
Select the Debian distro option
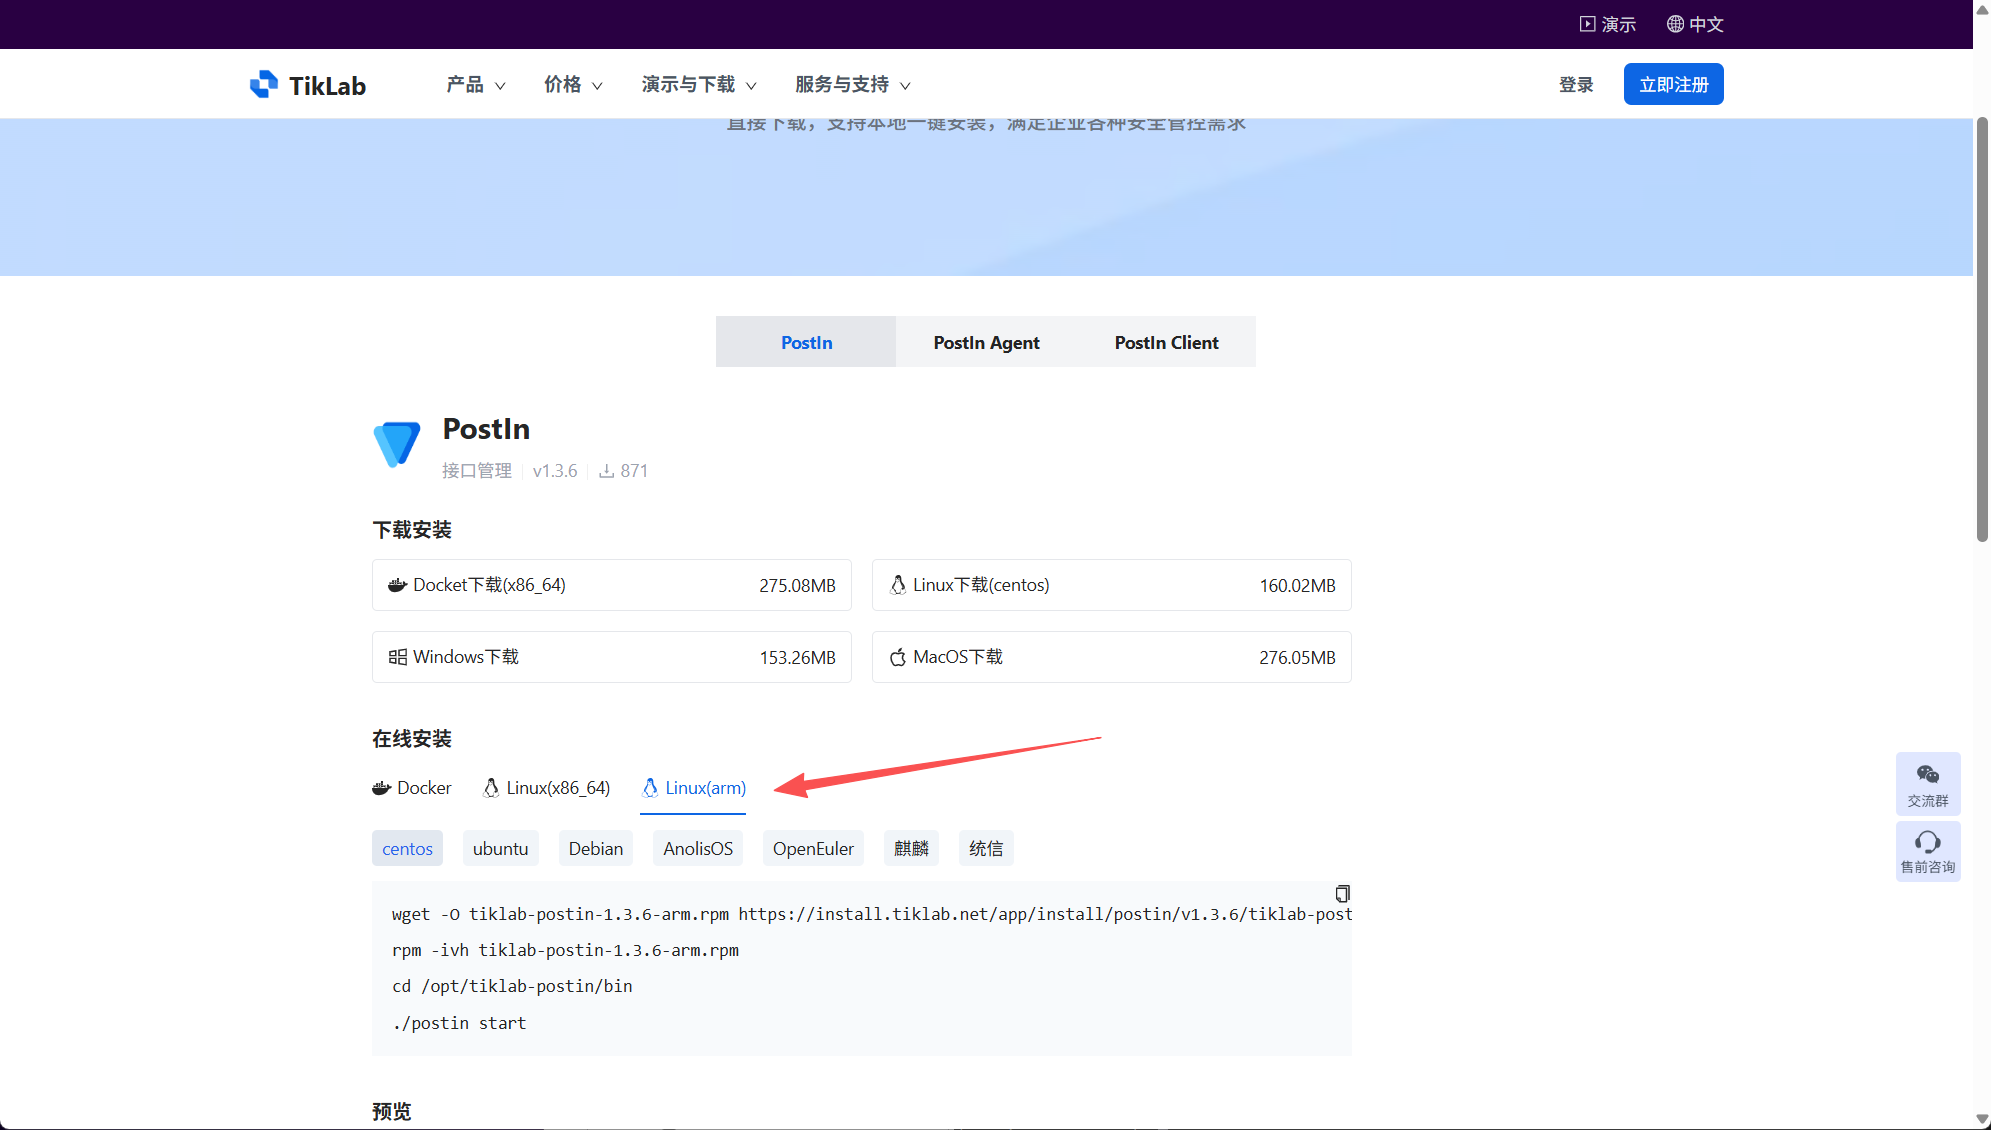pos(595,848)
